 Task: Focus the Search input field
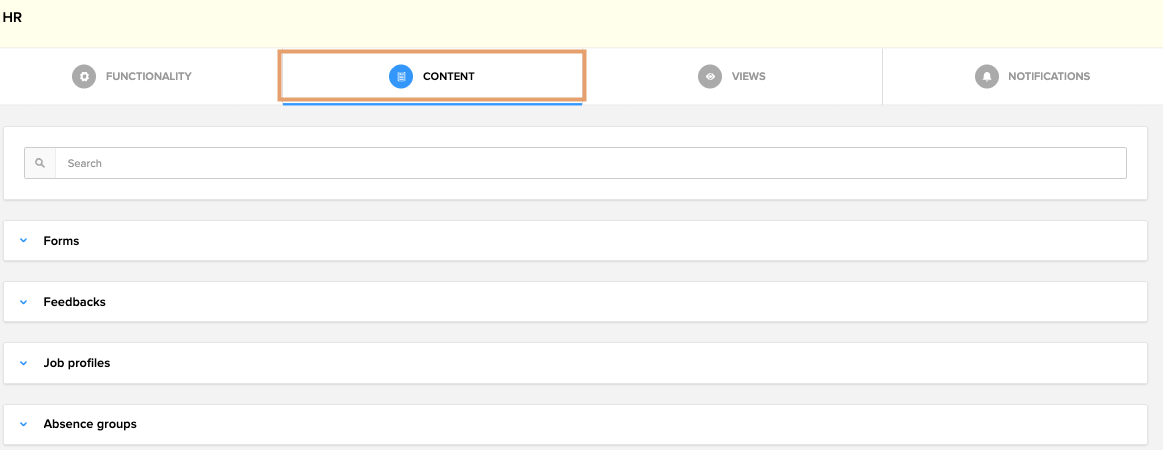click(x=591, y=163)
